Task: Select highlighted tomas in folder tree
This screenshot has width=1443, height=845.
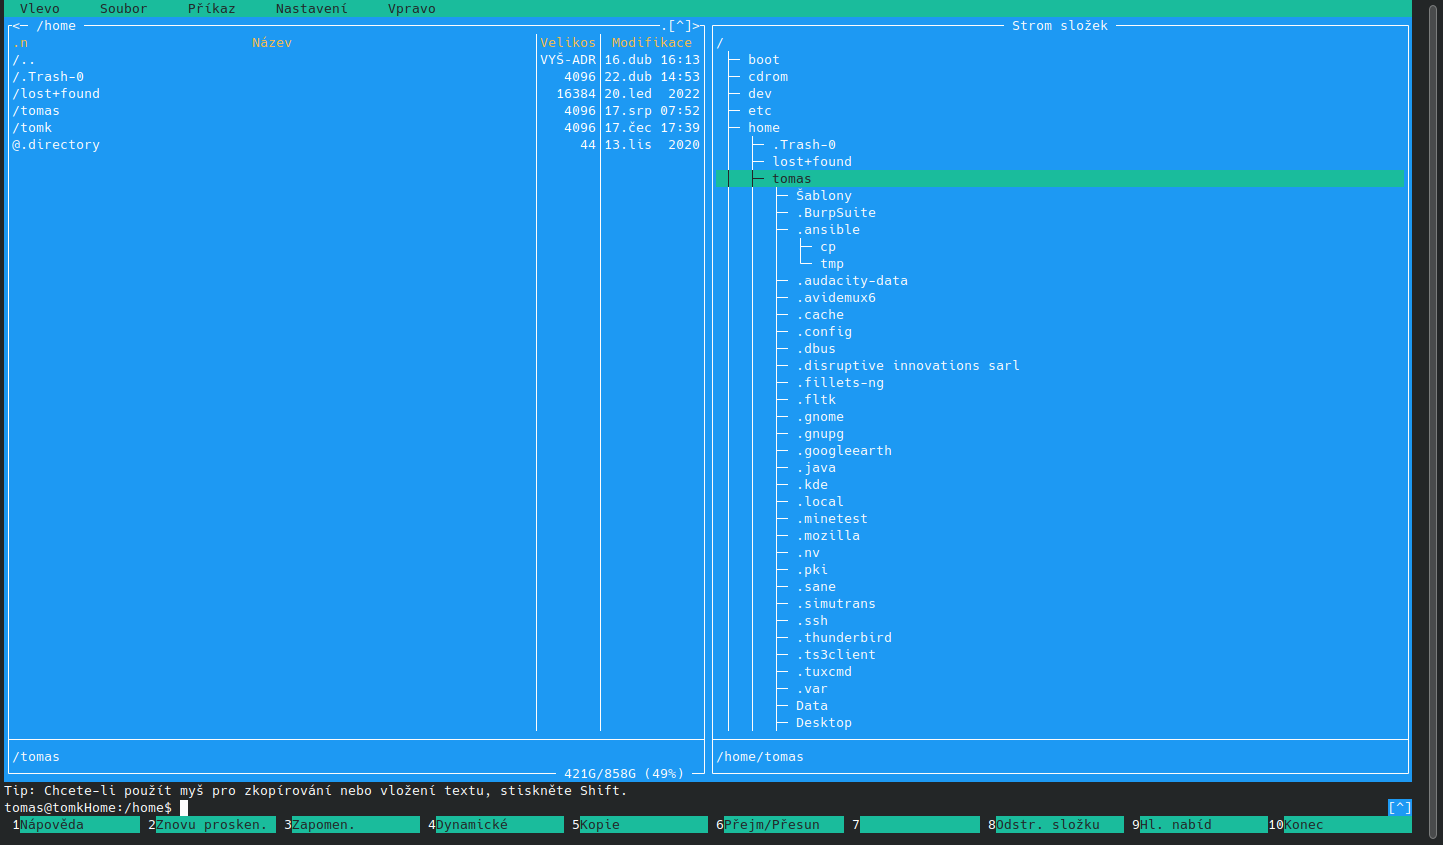Action: coord(1060,179)
